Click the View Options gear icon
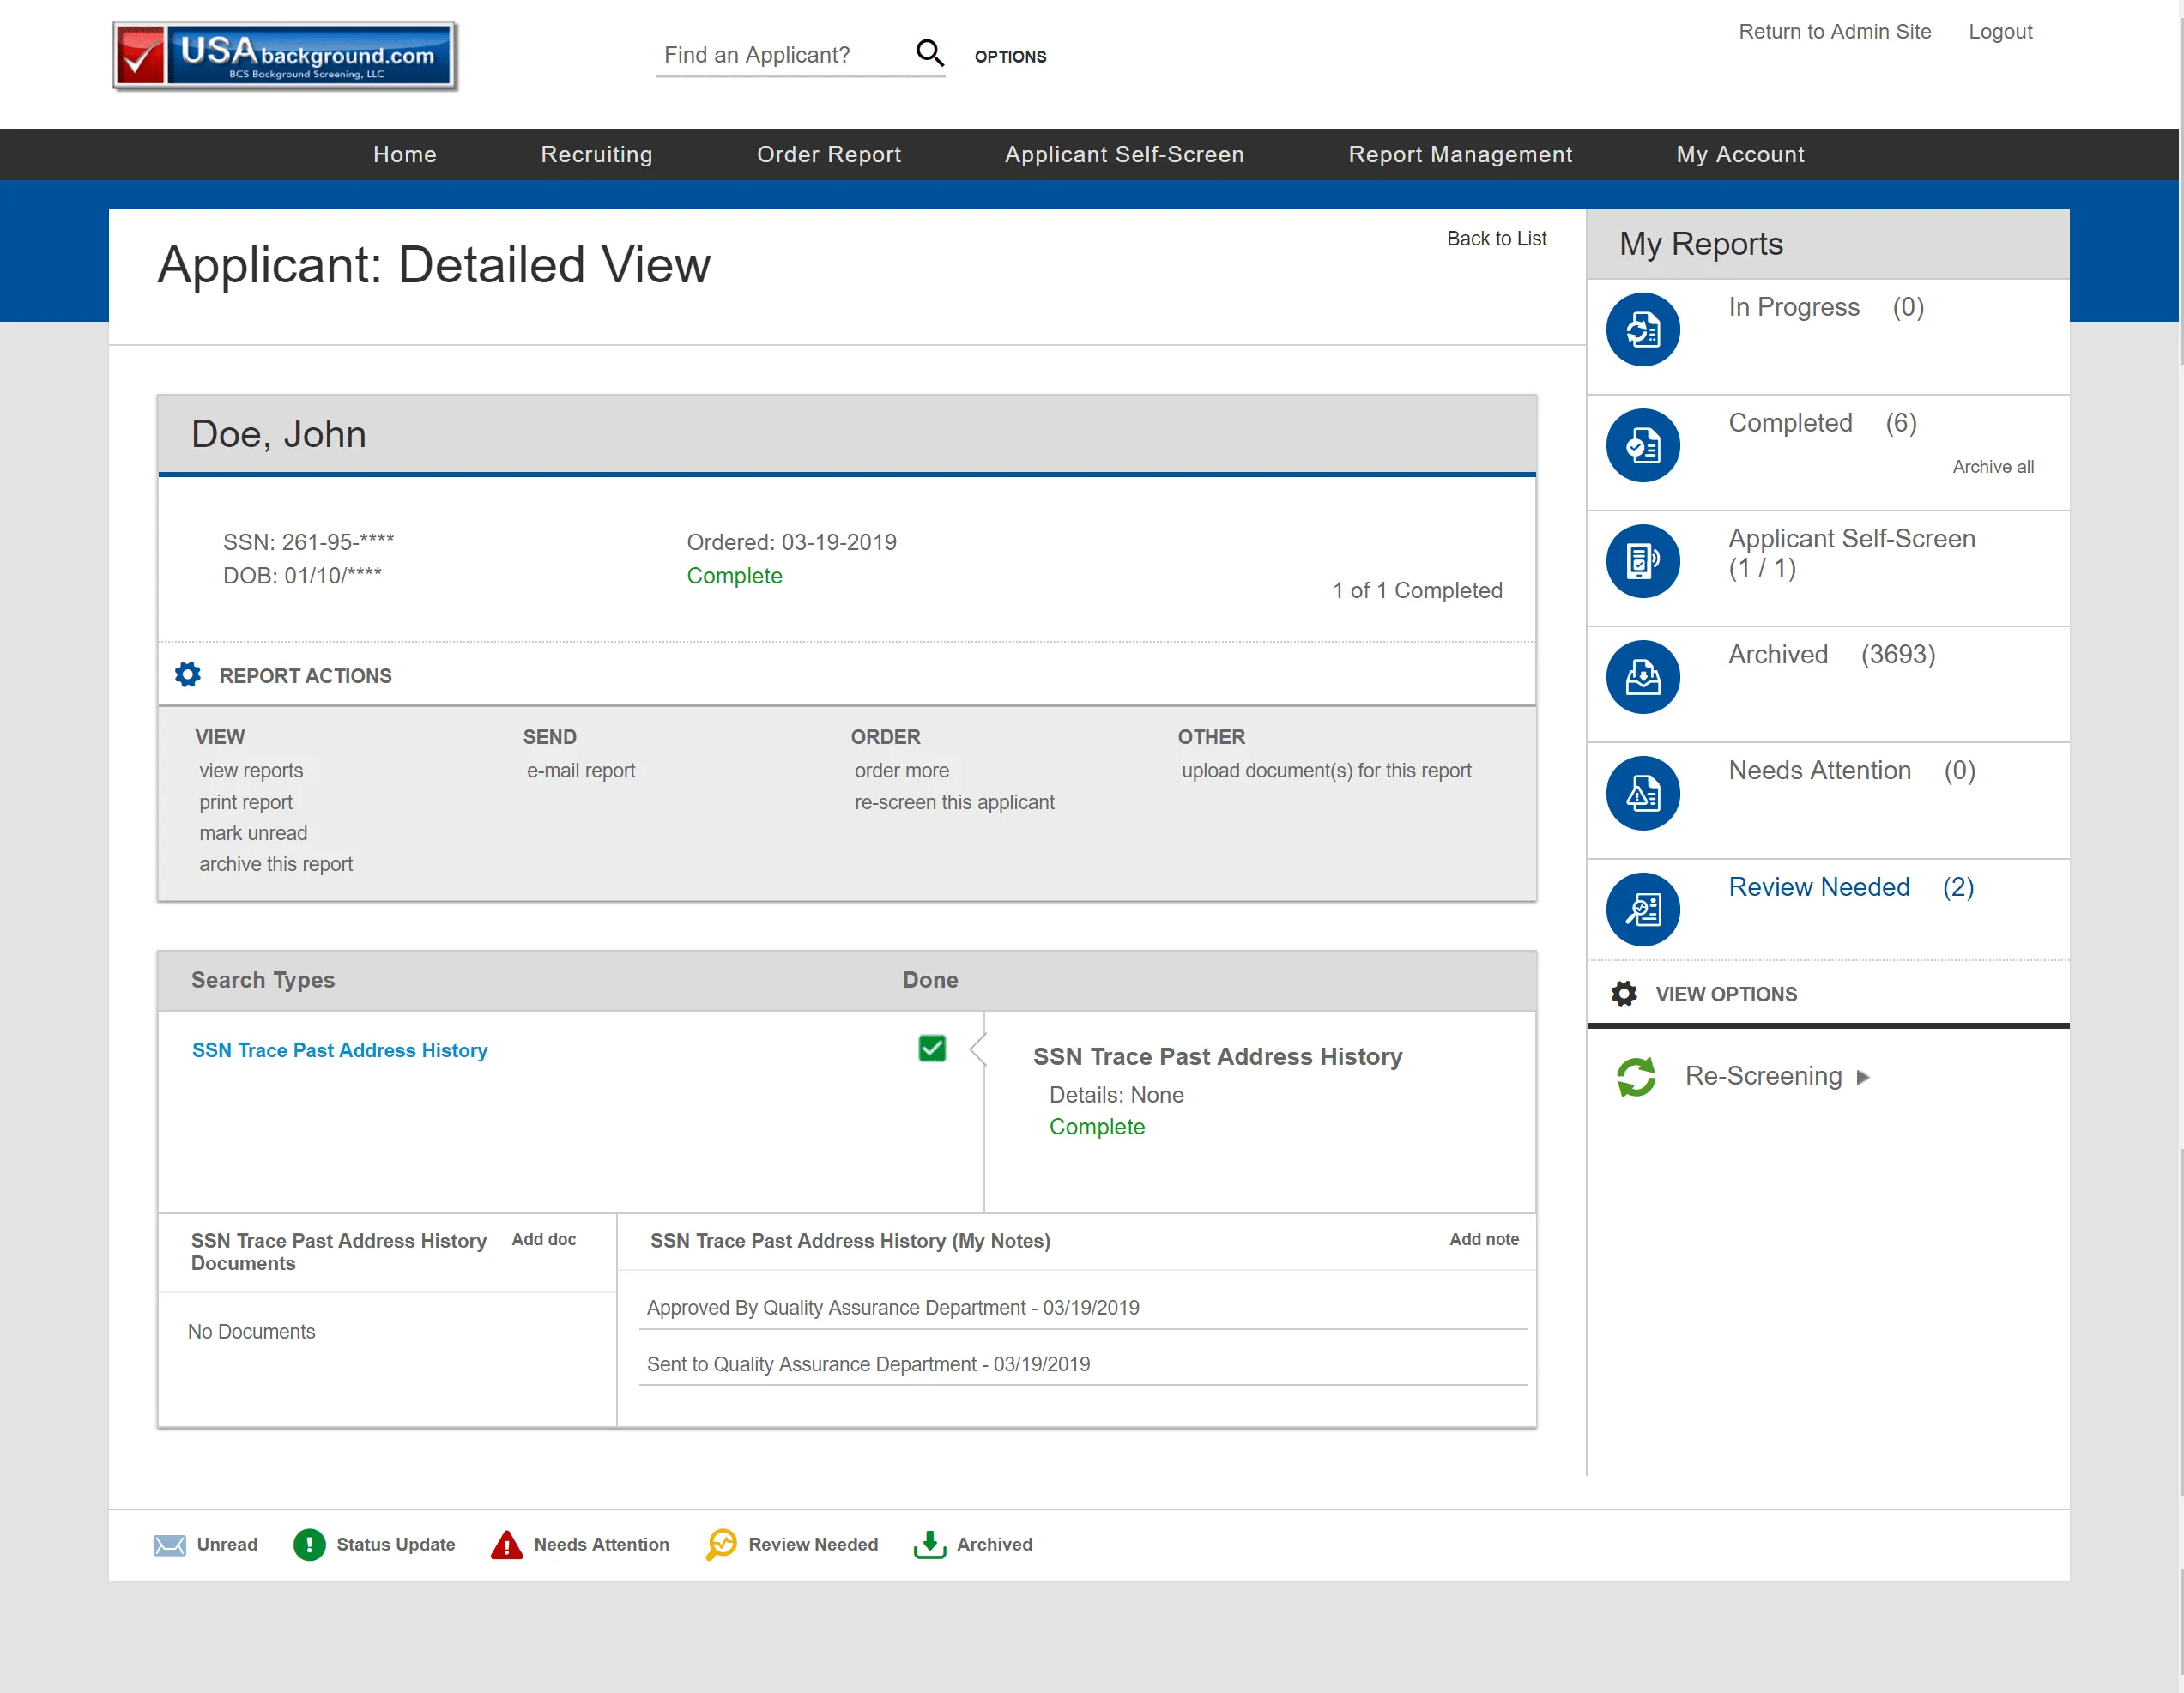 click(x=1624, y=994)
